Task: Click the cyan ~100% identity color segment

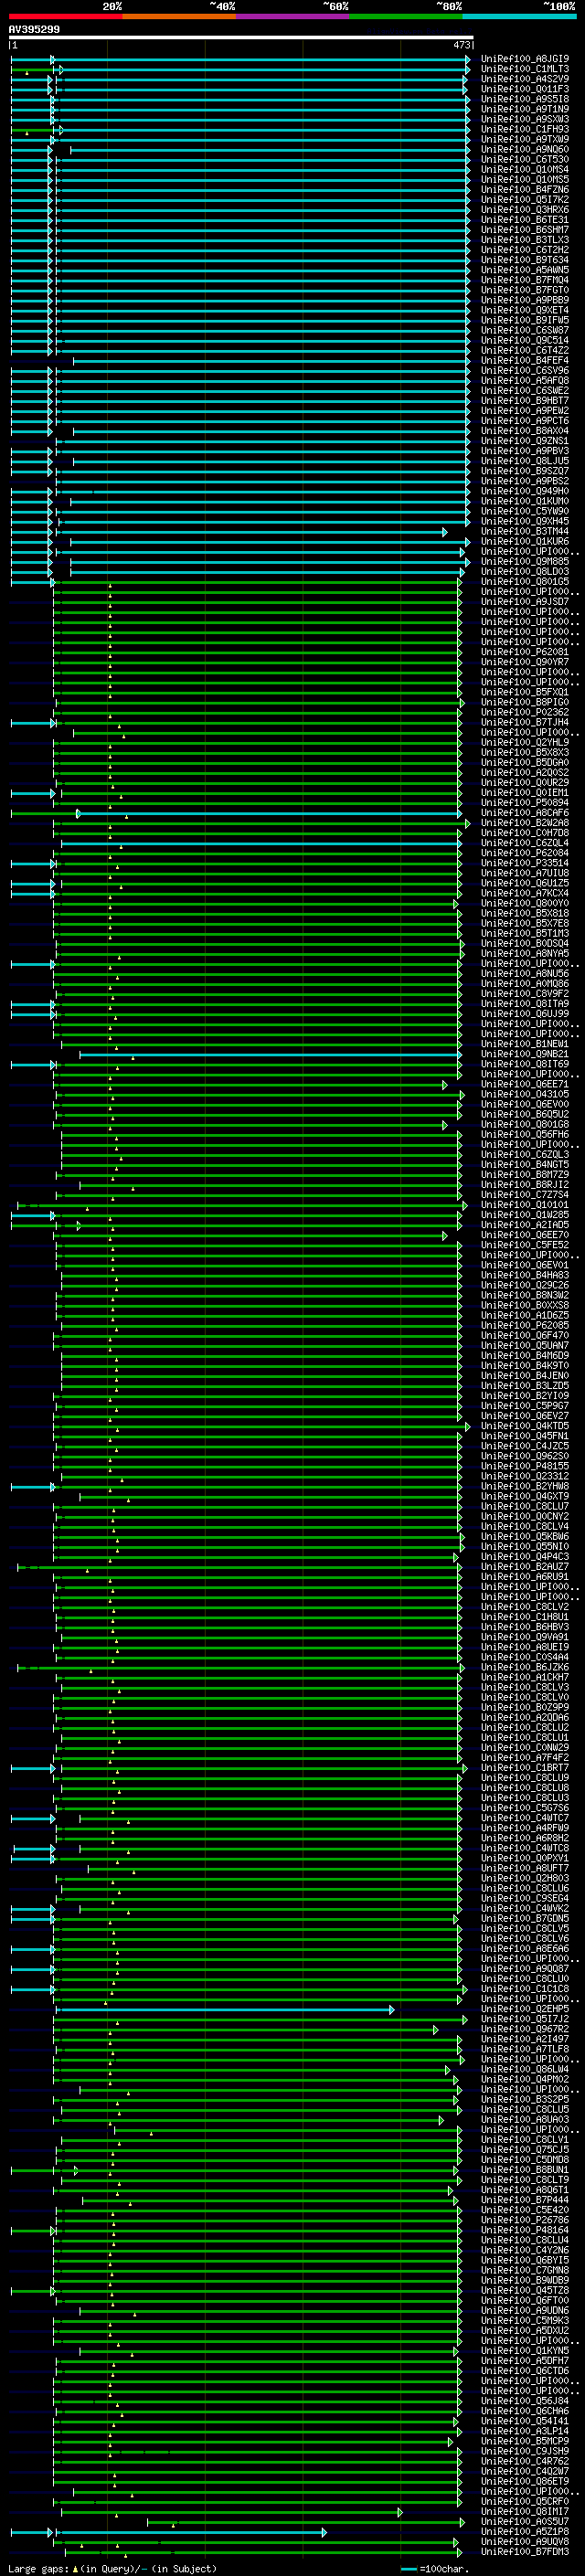Action: tap(519, 16)
